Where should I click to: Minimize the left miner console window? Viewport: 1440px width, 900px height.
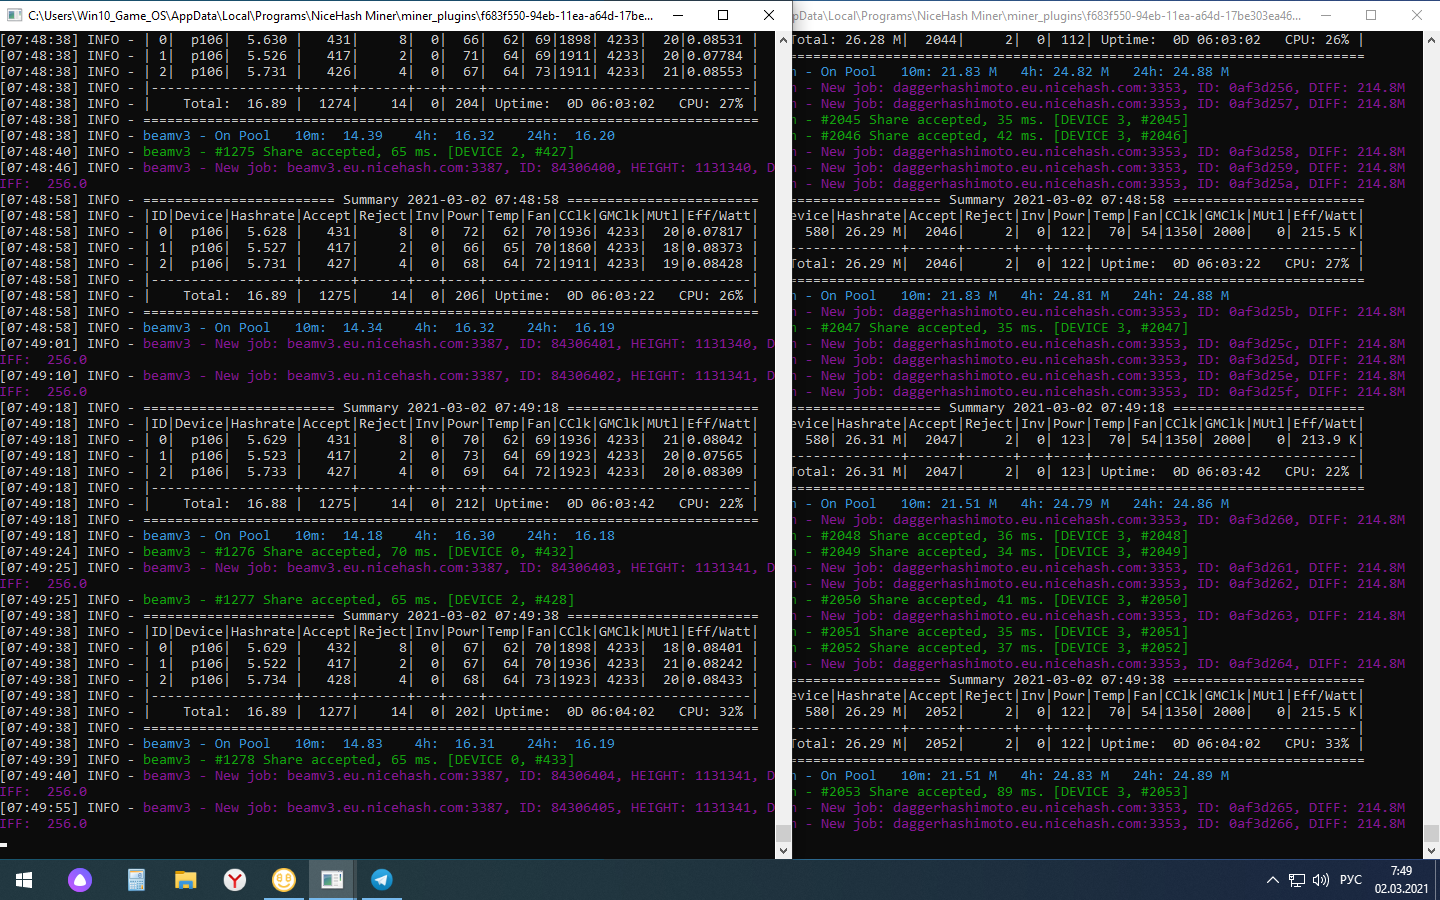[x=678, y=15]
